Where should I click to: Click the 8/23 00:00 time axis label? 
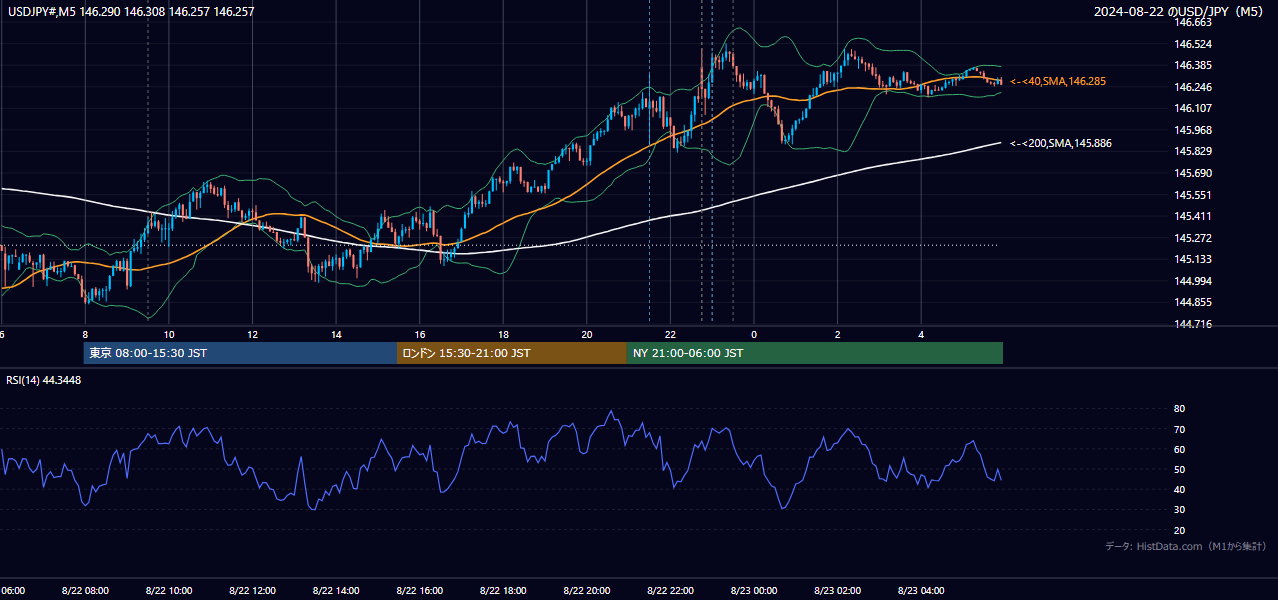click(754, 591)
